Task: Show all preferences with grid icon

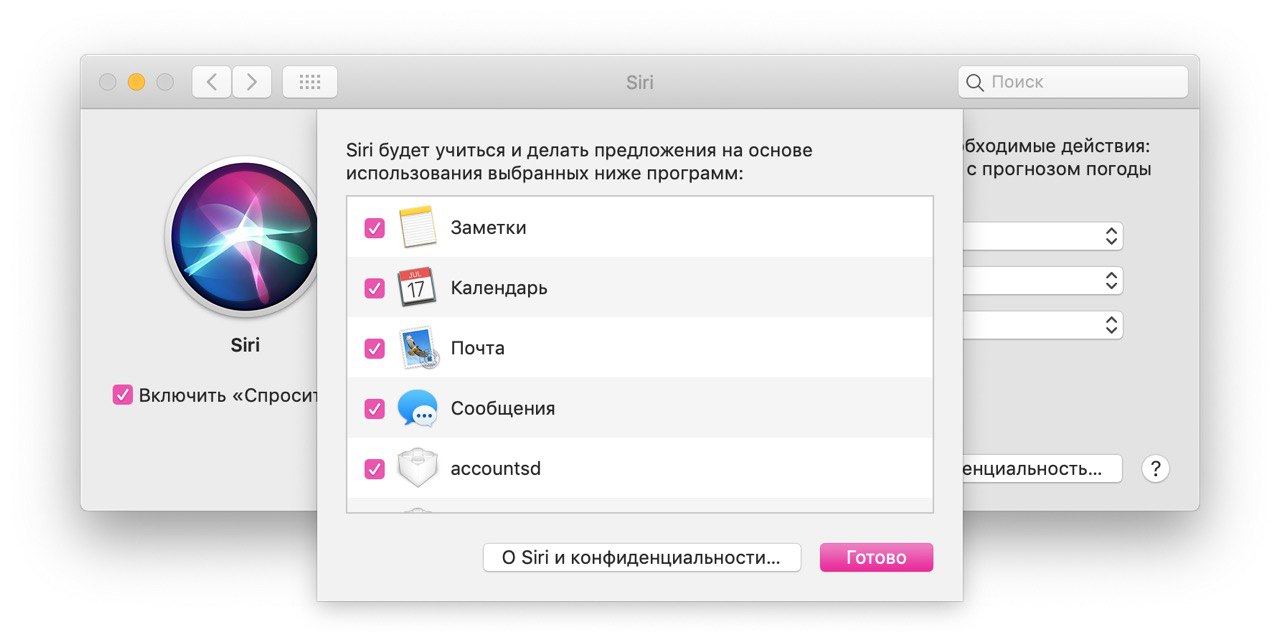Action: (310, 82)
